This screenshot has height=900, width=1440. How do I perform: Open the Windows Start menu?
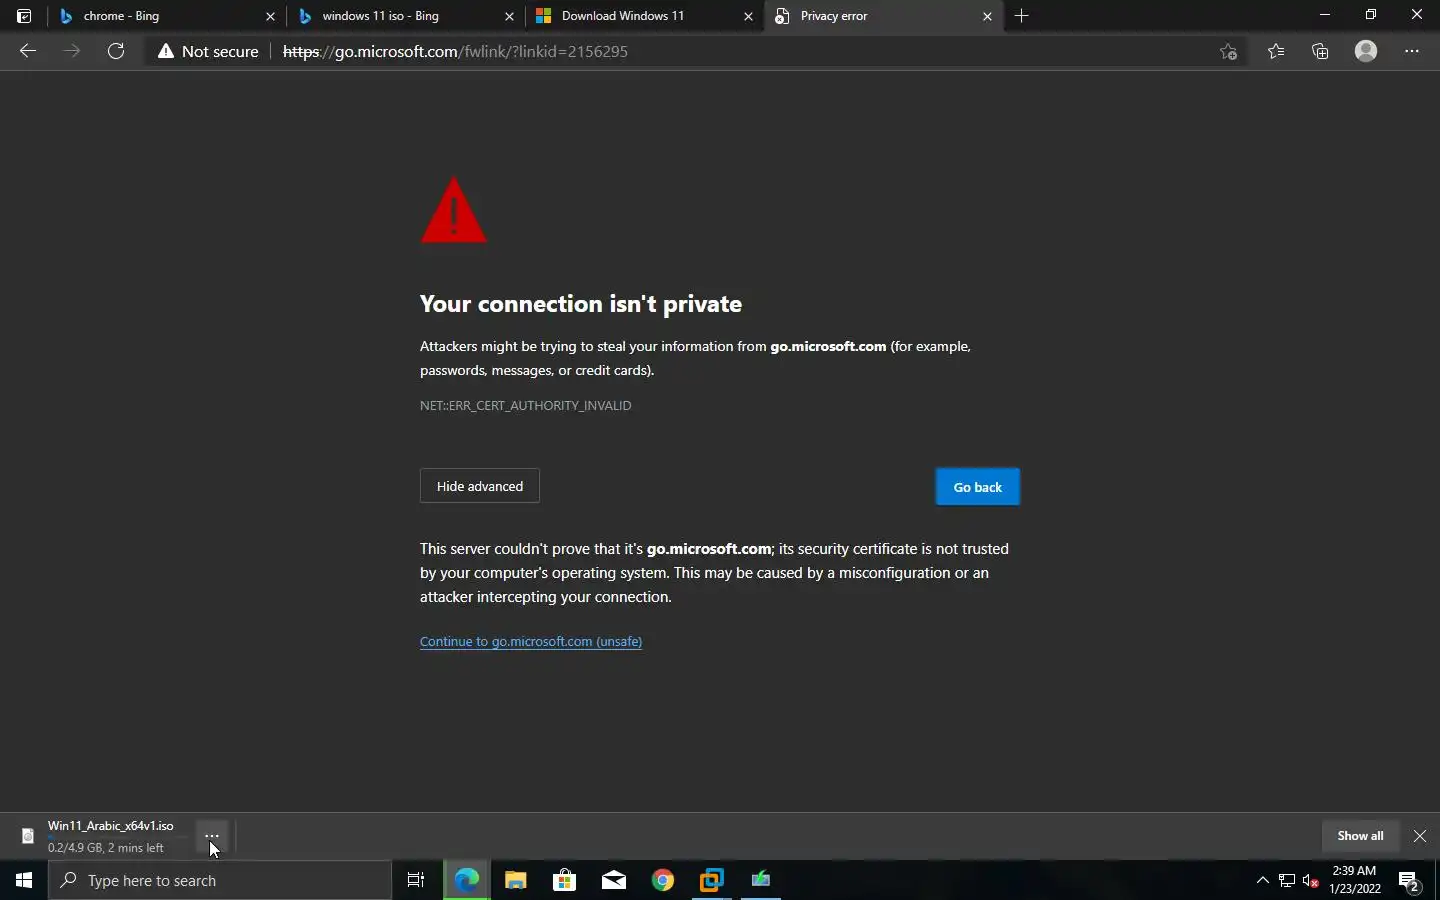24,881
